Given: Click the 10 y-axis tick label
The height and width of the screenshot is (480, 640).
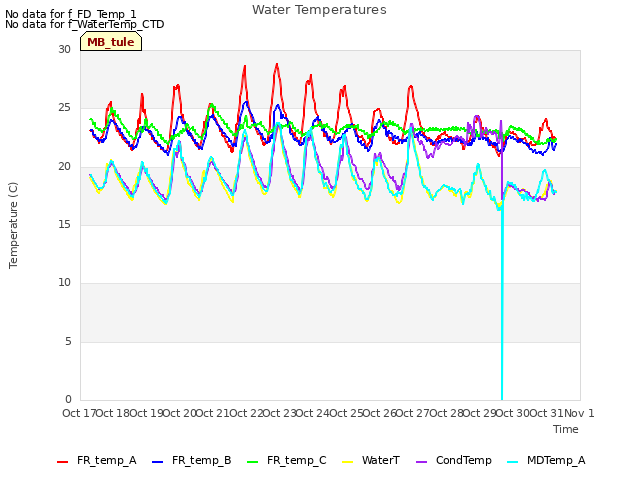Looking at the screenshot, I should point(64,282).
